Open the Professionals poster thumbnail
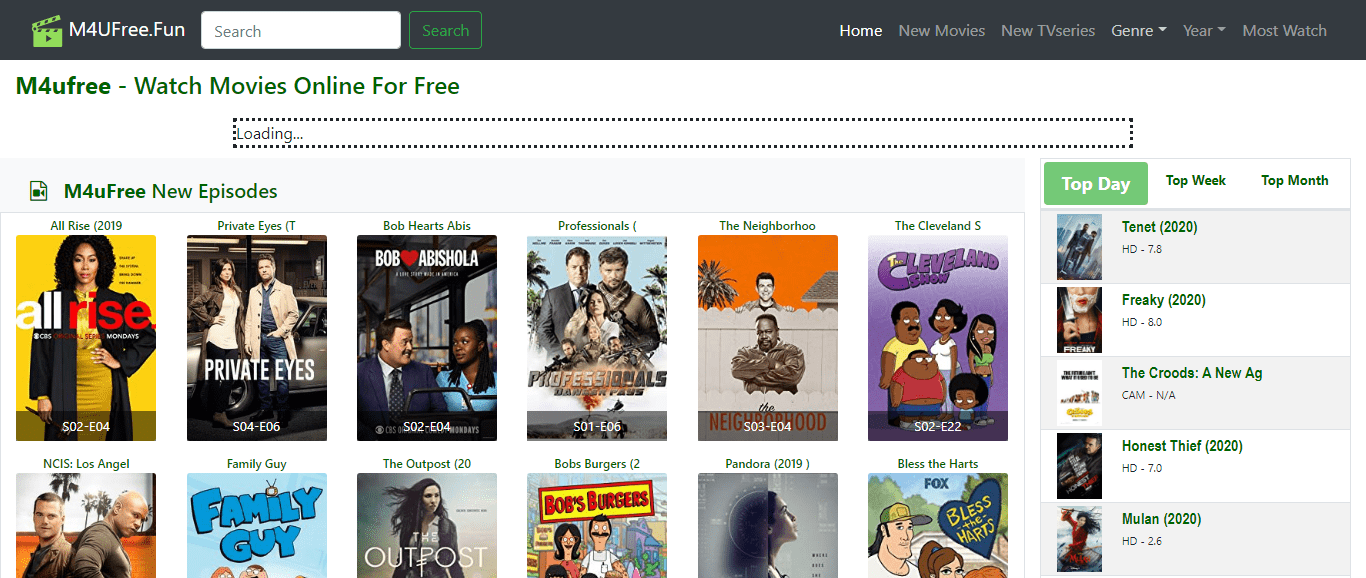The height and width of the screenshot is (578, 1366). click(x=597, y=338)
